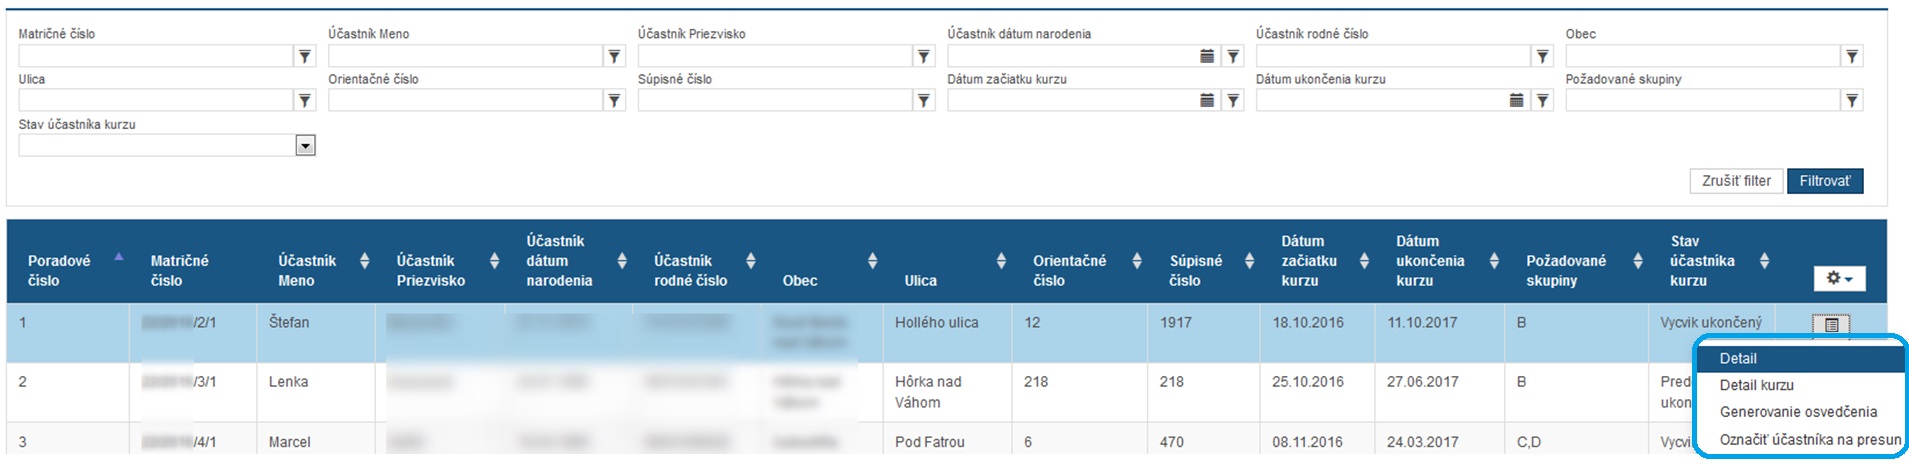Viewport: 1909px width, 464px height.
Task: Open the gear settings dropdown in table header
Action: (x=1839, y=278)
